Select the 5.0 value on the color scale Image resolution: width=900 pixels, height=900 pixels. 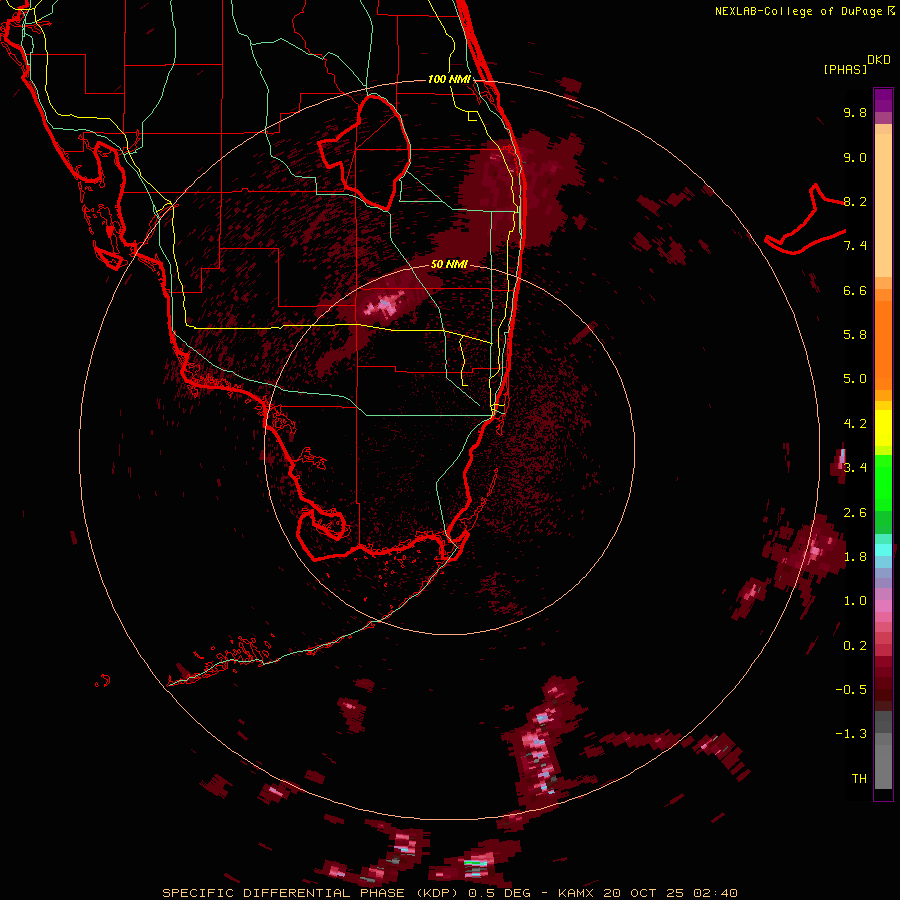[855, 379]
